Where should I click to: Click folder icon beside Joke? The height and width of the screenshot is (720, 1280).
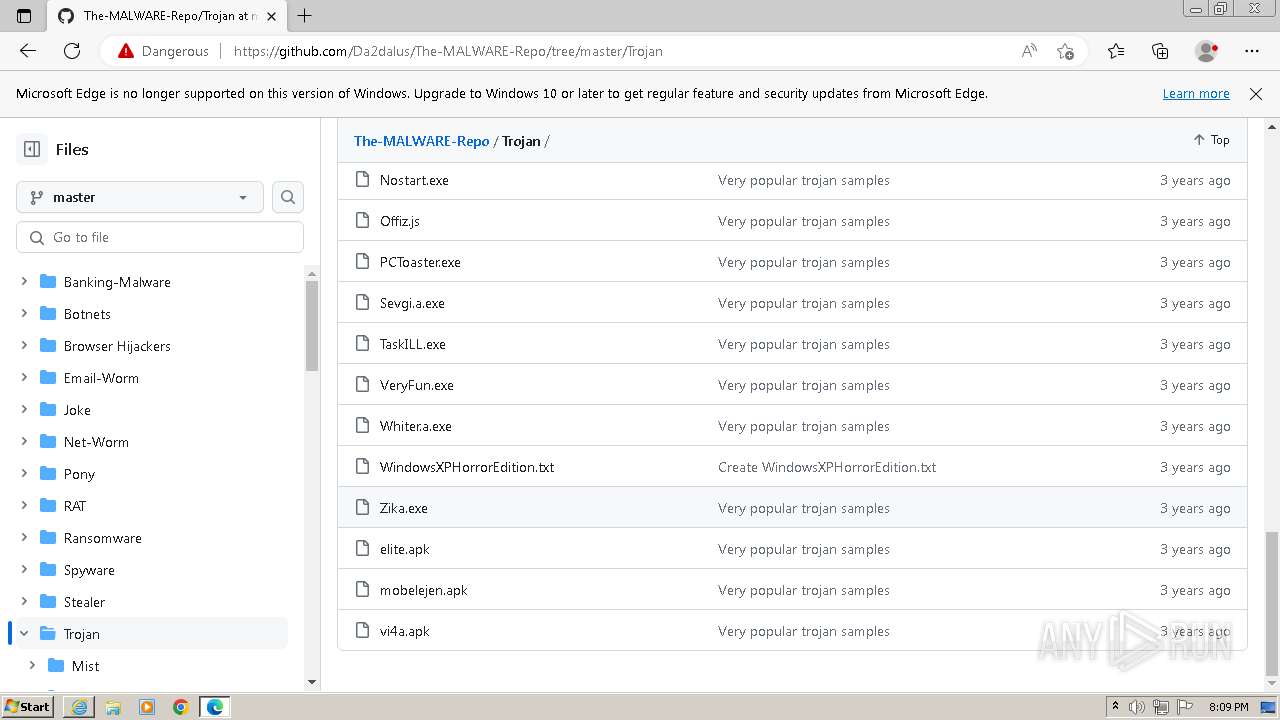tap(47, 410)
